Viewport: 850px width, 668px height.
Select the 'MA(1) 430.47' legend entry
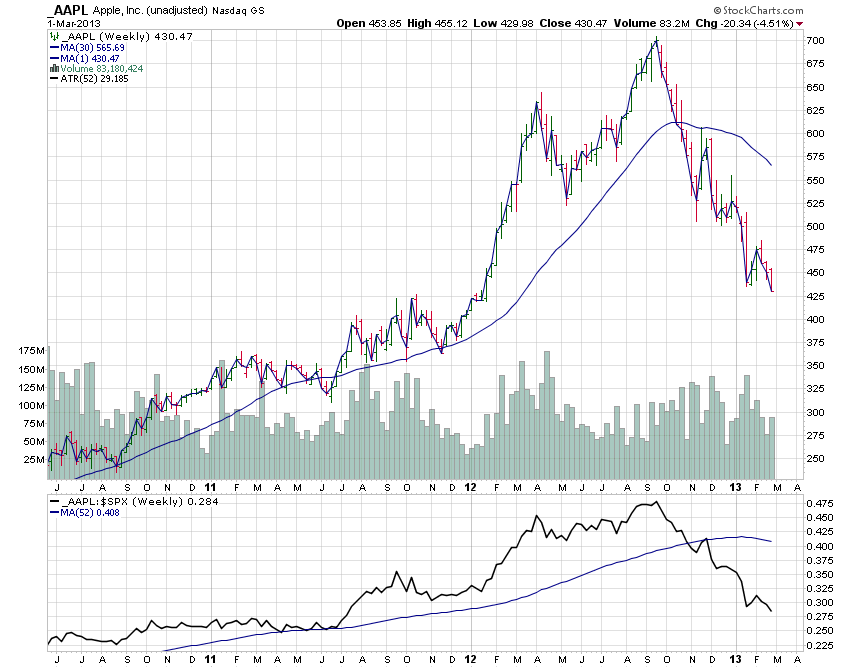tap(90, 59)
